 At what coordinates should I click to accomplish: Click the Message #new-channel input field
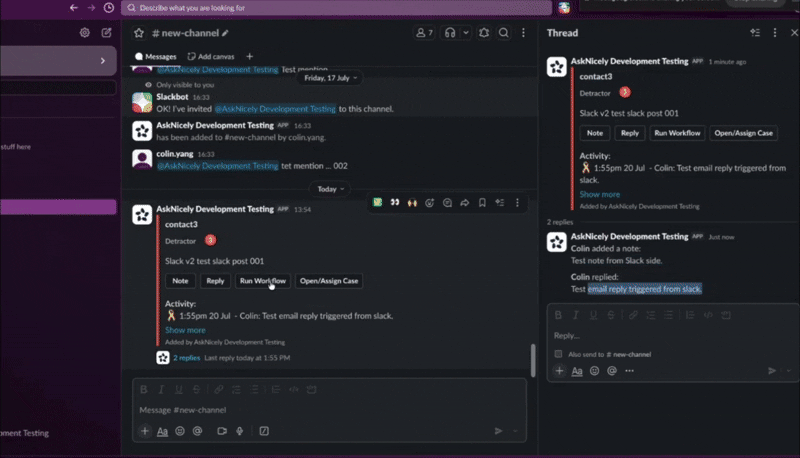click(x=329, y=410)
